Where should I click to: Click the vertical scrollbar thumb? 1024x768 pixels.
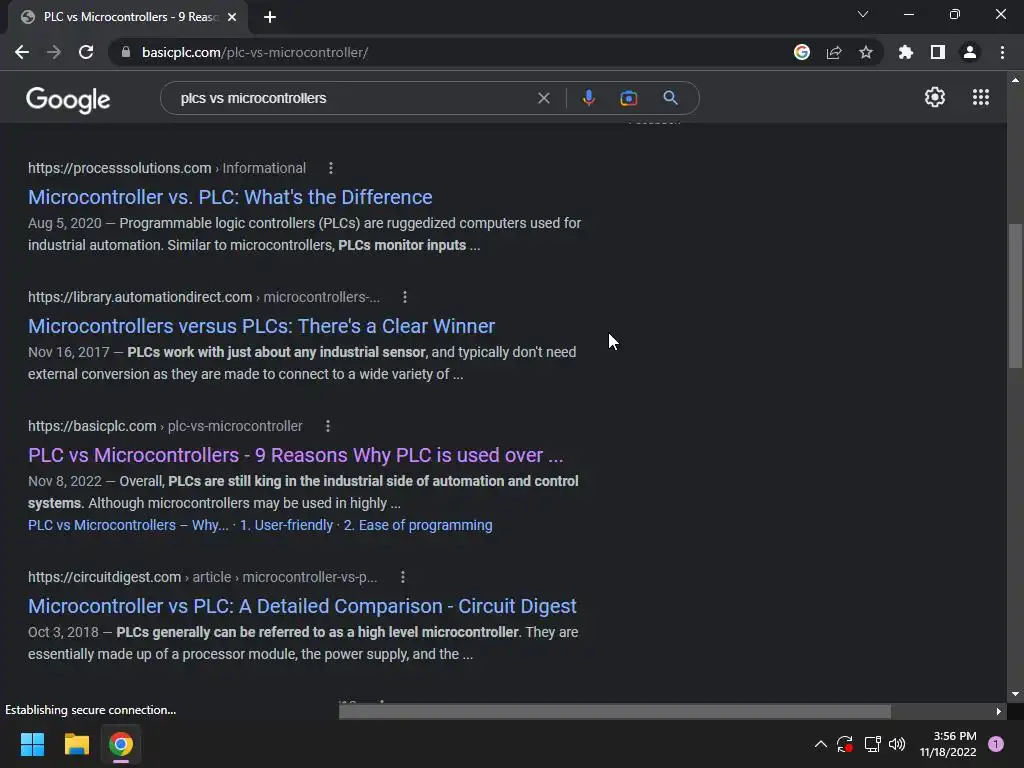pos(1015,296)
